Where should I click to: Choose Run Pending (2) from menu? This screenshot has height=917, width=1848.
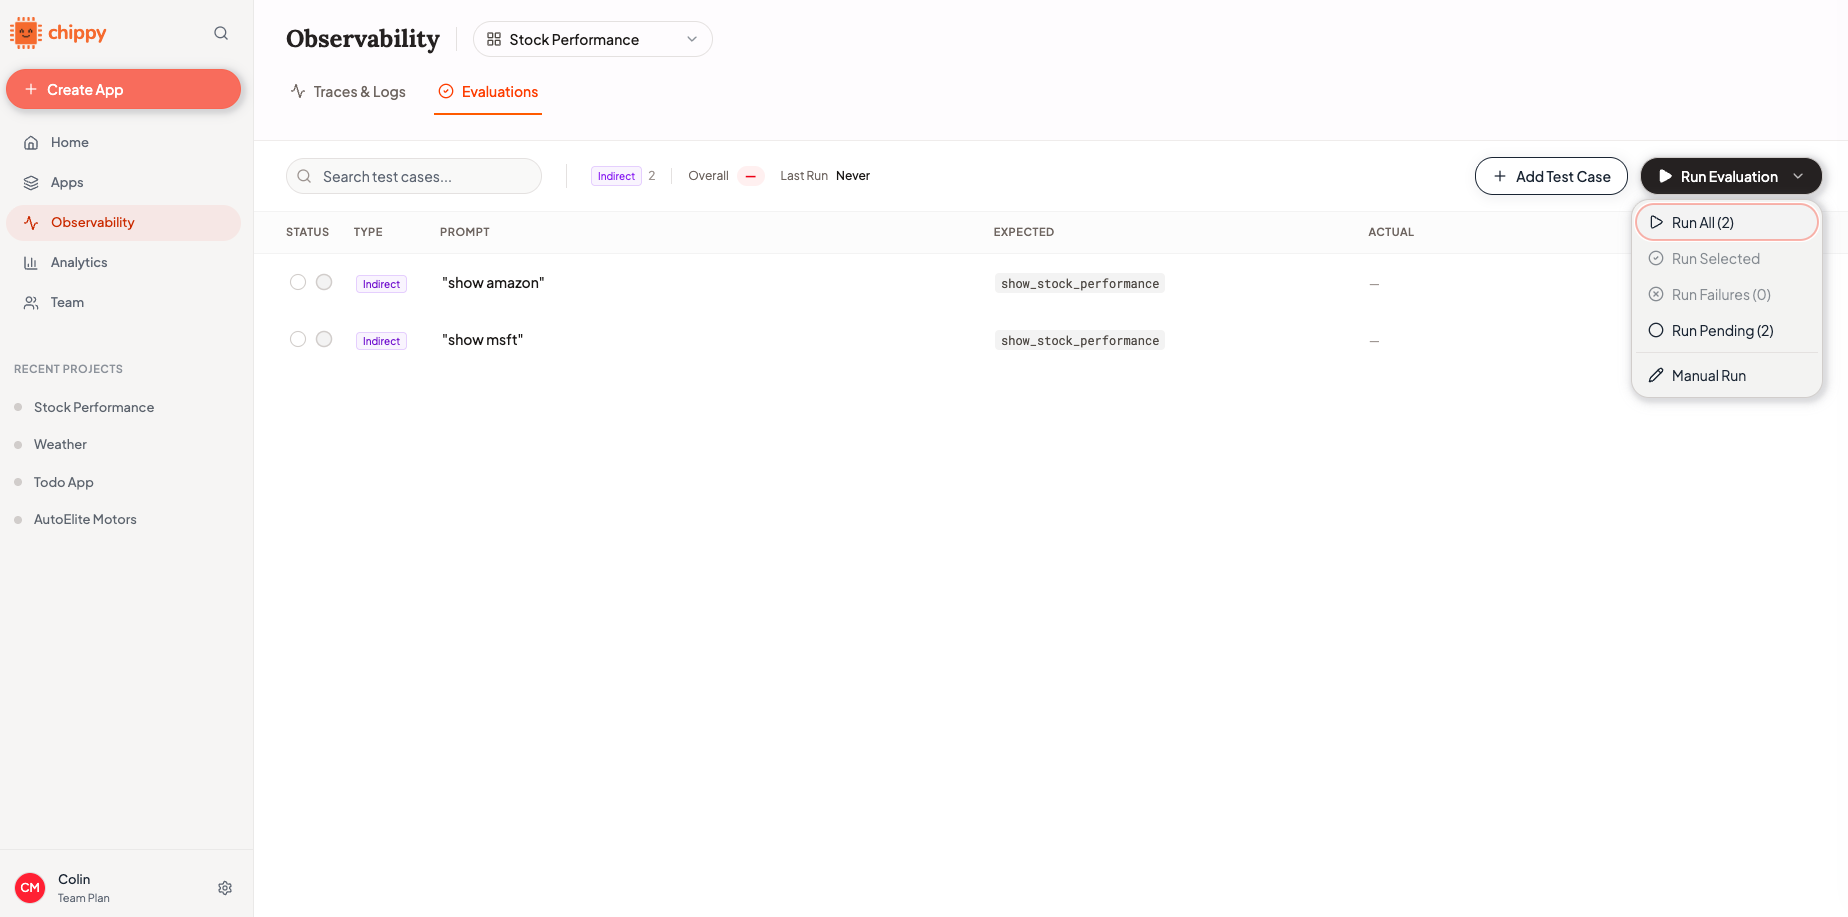[1727, 331]
